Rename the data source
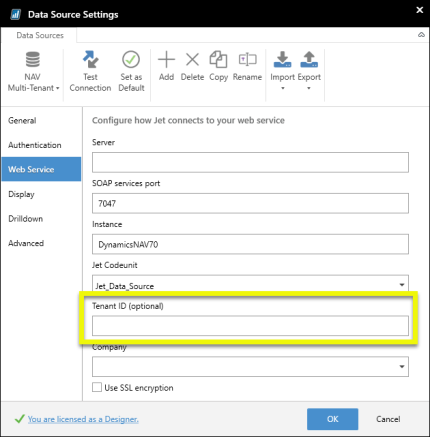The image size is (430, 437). 247,66
